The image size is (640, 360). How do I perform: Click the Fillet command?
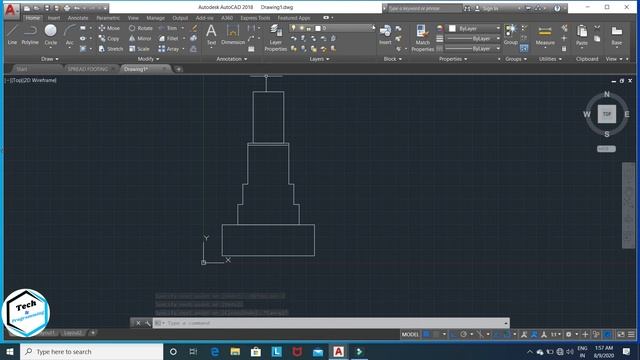click(x=169, y=38)
